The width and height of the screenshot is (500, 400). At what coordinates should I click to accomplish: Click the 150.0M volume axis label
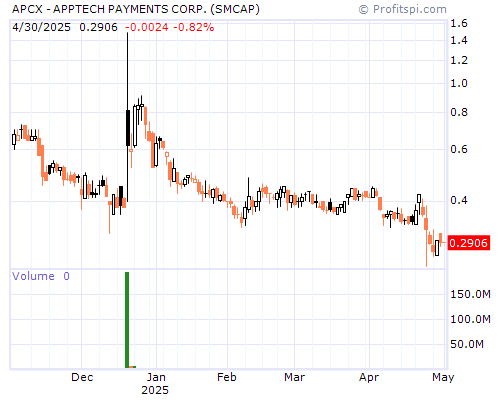[470, 294]
